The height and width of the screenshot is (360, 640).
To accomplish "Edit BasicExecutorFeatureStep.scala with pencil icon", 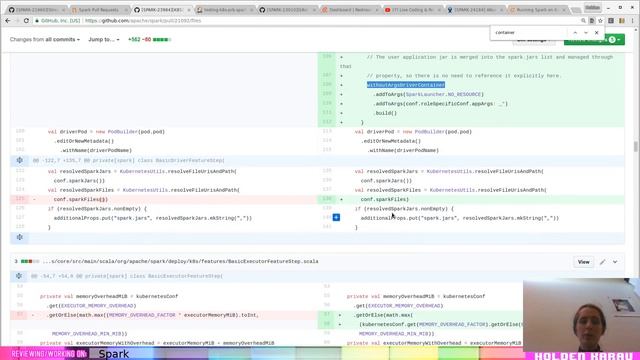I will click(x=602, y=262).
